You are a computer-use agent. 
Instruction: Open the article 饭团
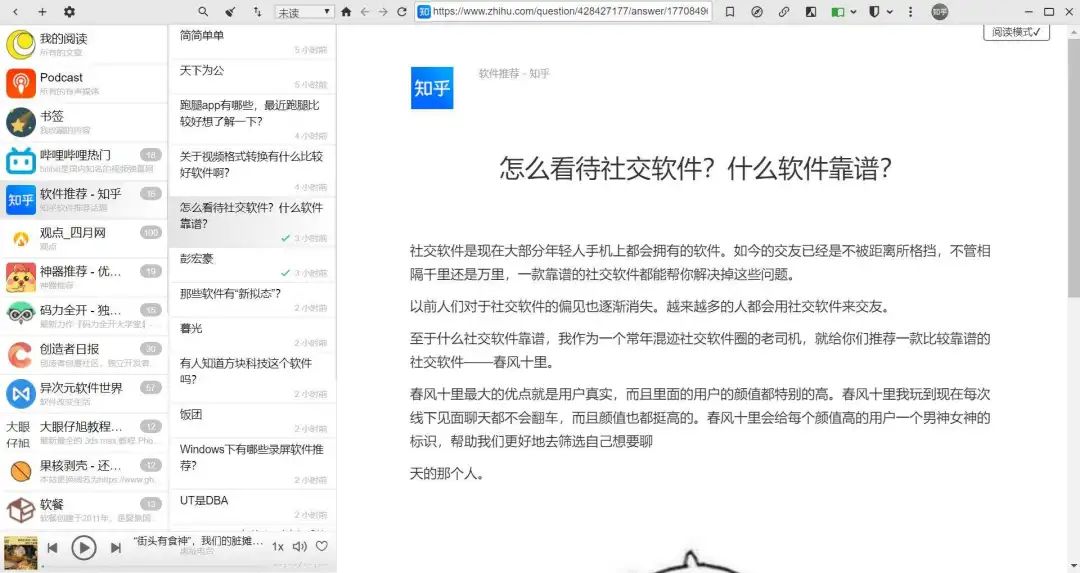click(252, 420)
